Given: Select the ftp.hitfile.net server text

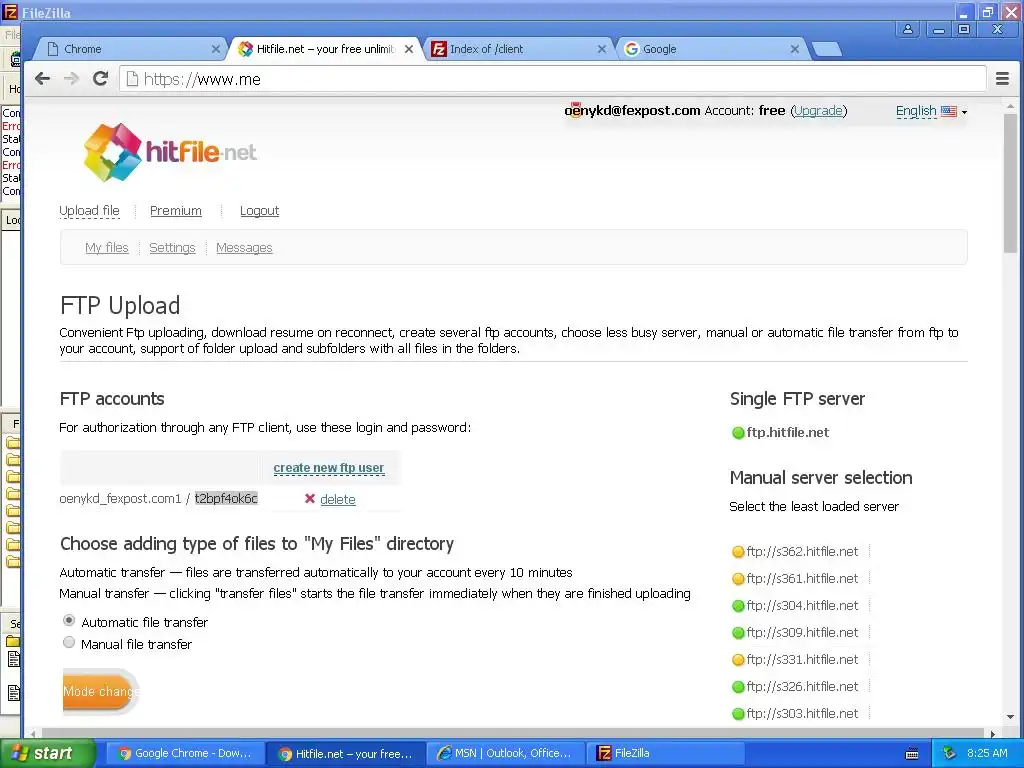Looking at the screenshot, I should [x=788, y=432].
